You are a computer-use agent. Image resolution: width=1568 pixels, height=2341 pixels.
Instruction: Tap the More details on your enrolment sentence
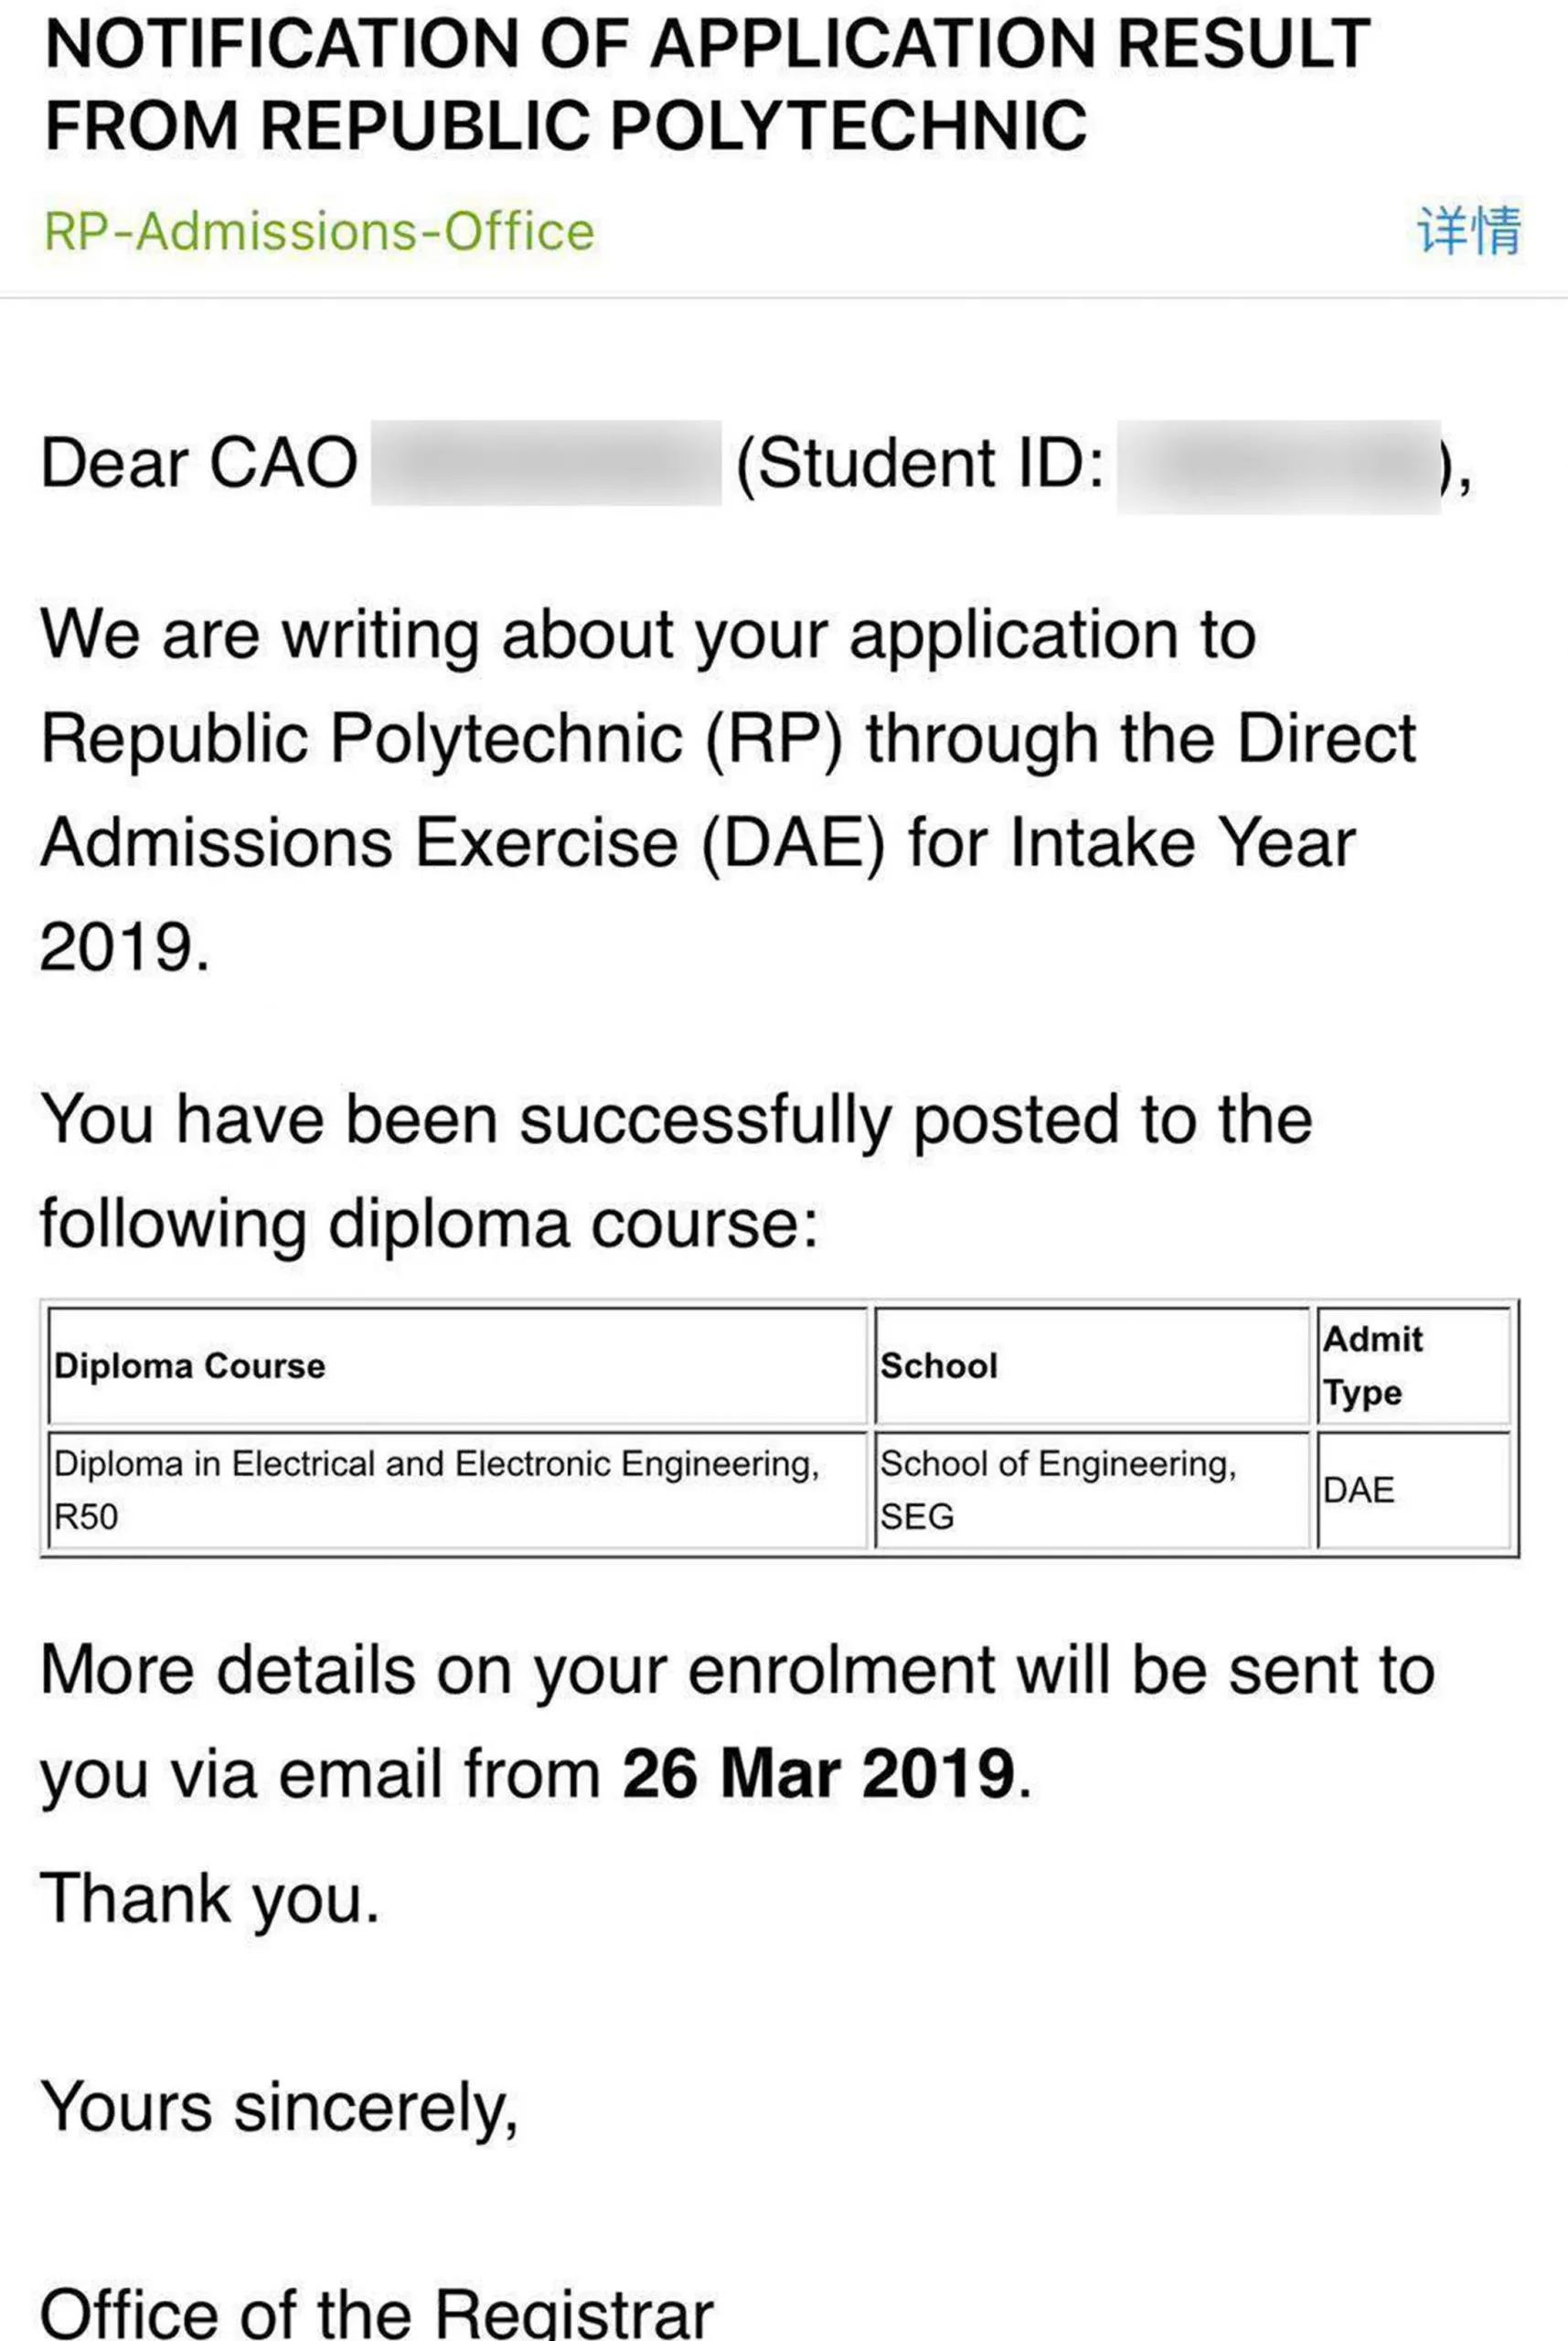pos(737,1722)
